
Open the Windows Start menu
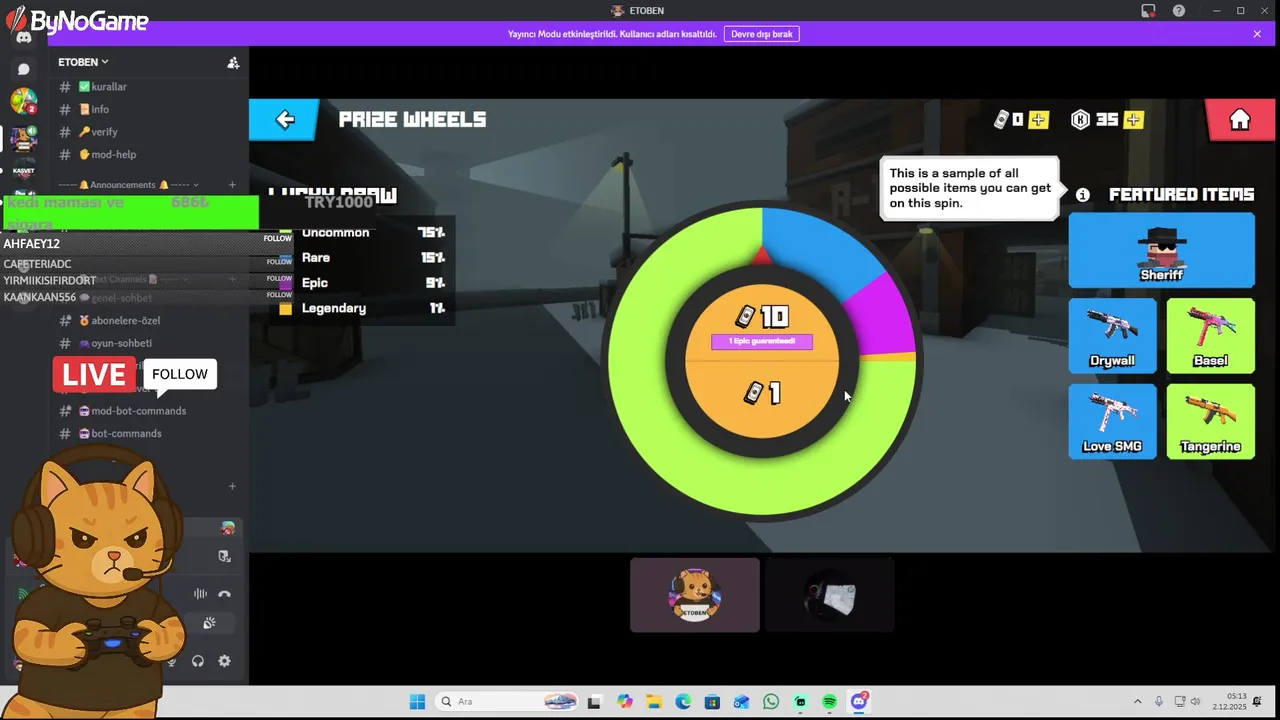click(417, 702)
